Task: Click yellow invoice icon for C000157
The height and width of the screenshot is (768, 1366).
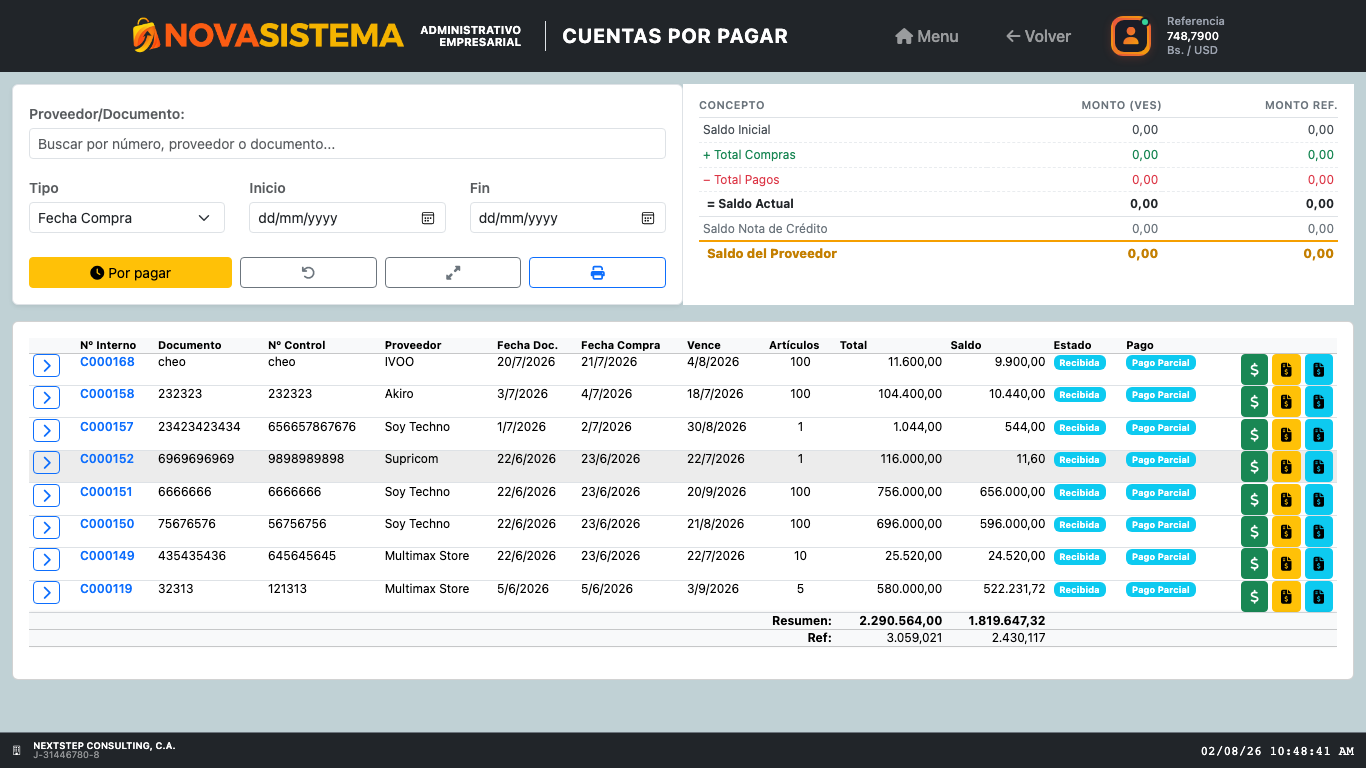Action: coord(1286,434)
